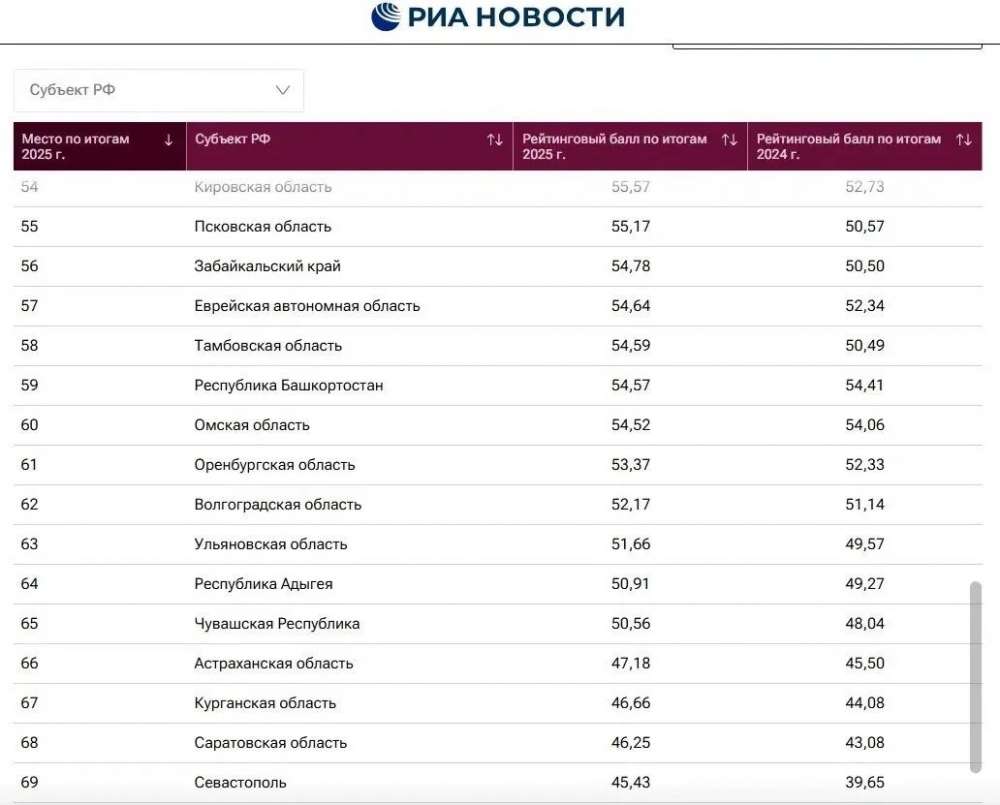Click rank number 63
Viewport: 1000px width, 805px height.
click(x=29, y=544)
